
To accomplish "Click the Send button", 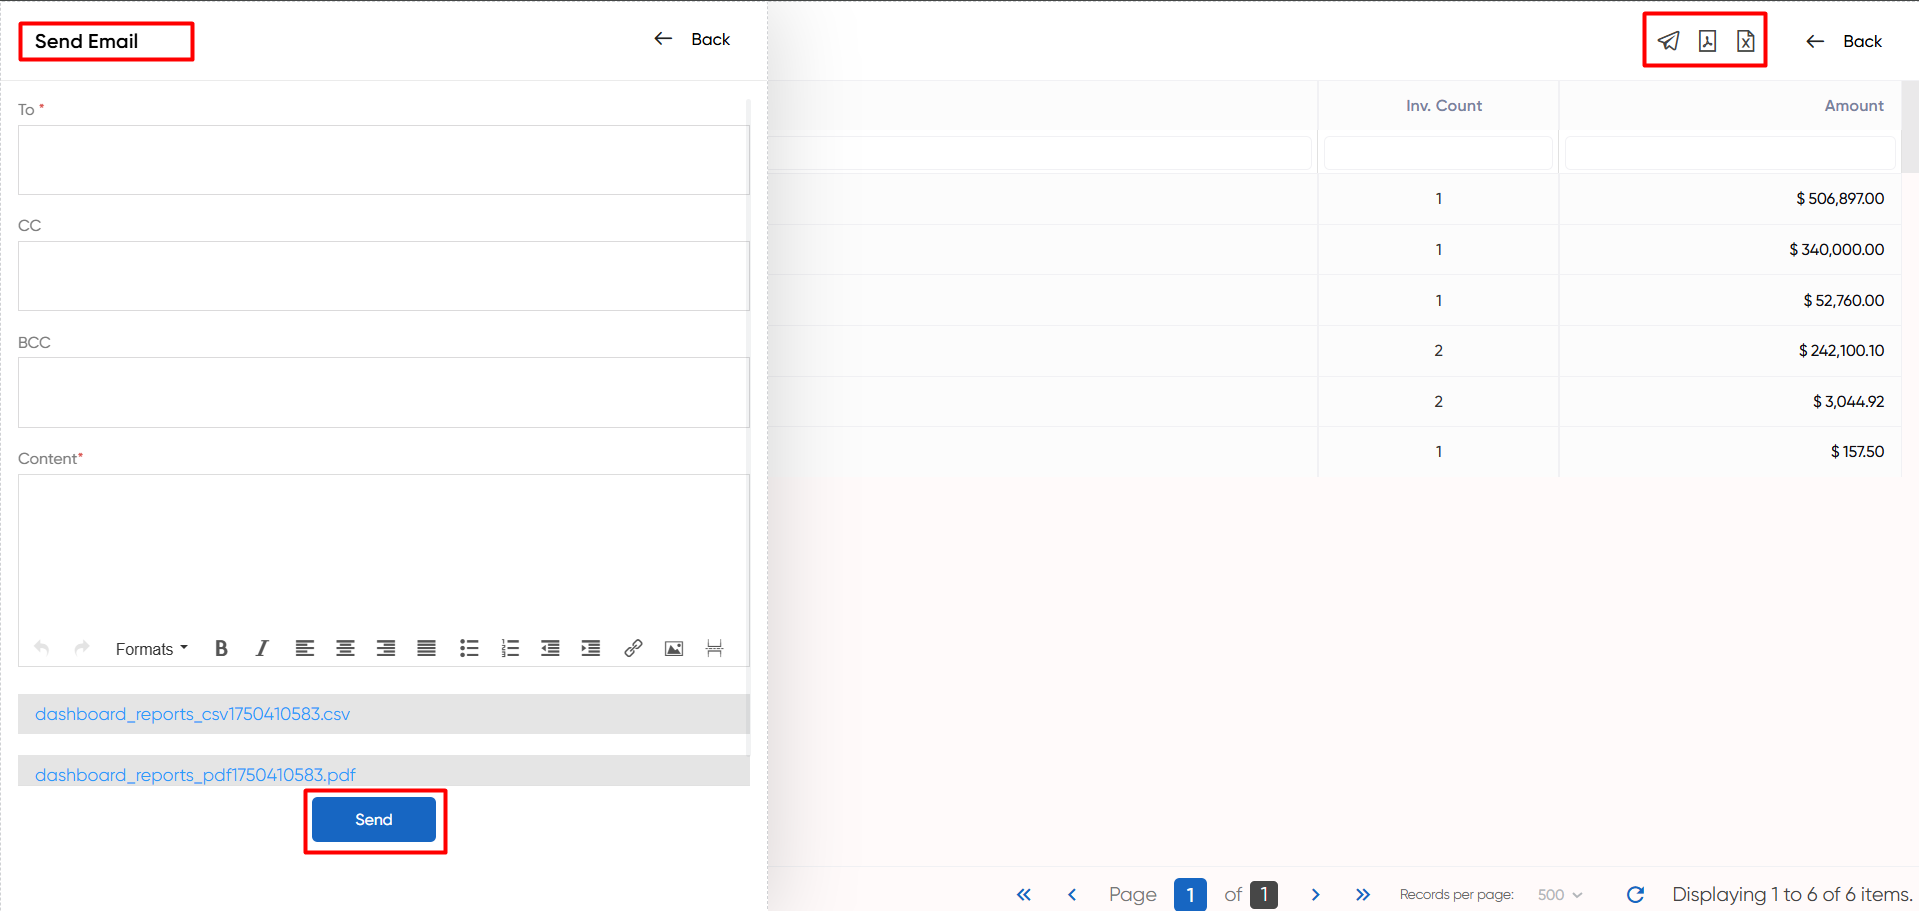I will coord(374,819).
